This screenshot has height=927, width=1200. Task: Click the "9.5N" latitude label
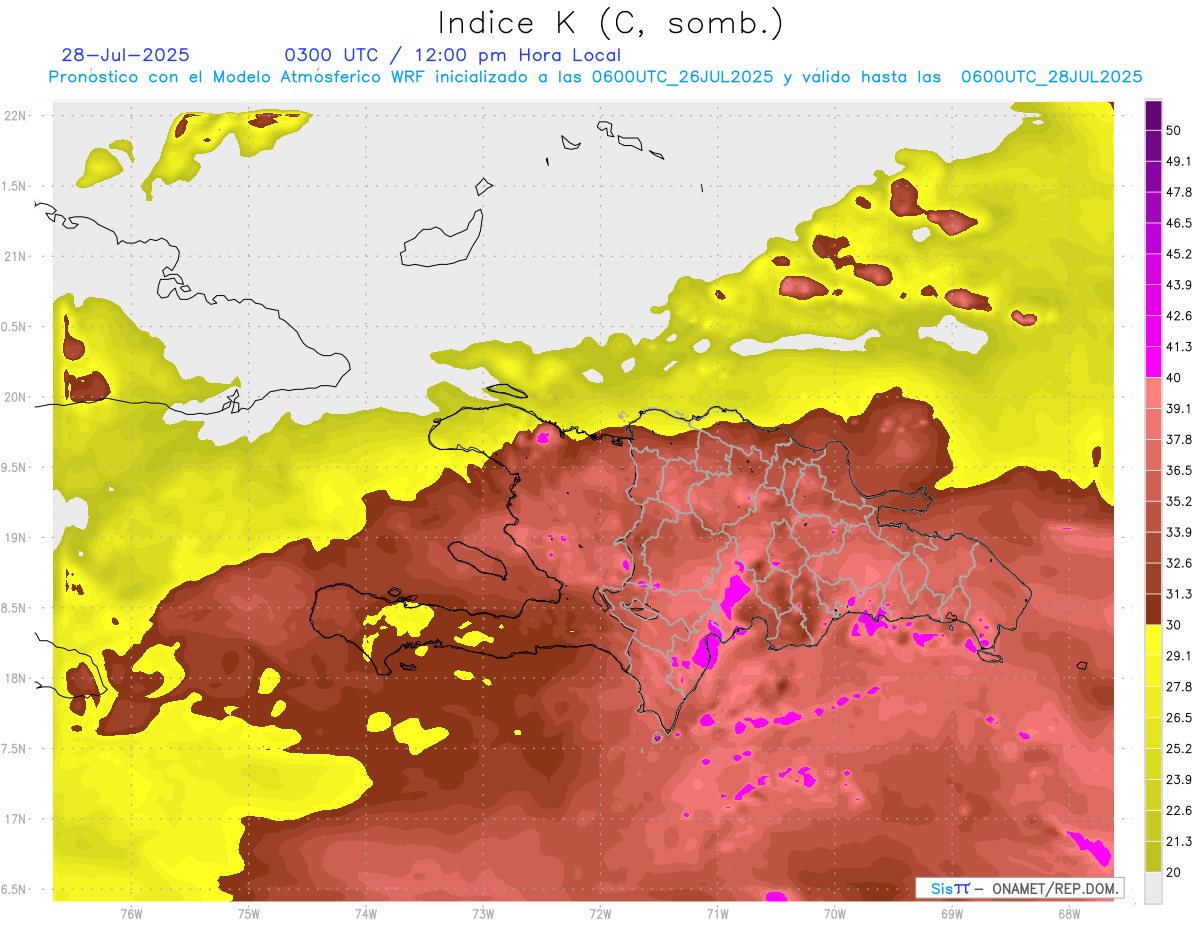[x=14, y=468]
